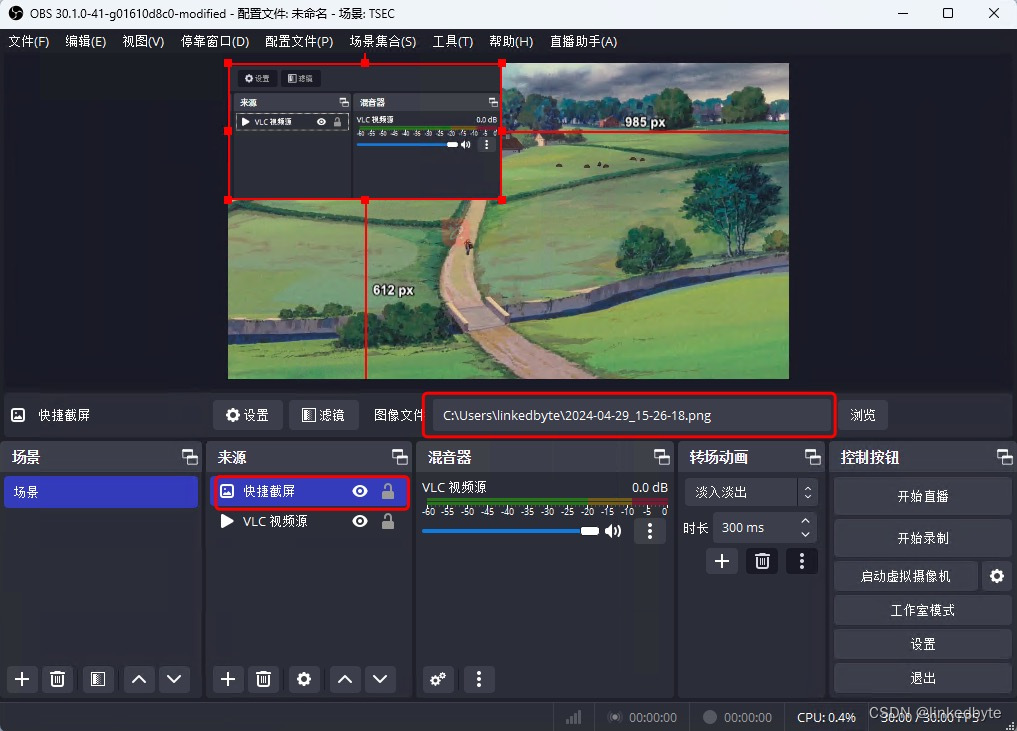This screenshot has height=731, width=1017.
Task: Click 开始录制 button
Action: 922,538
